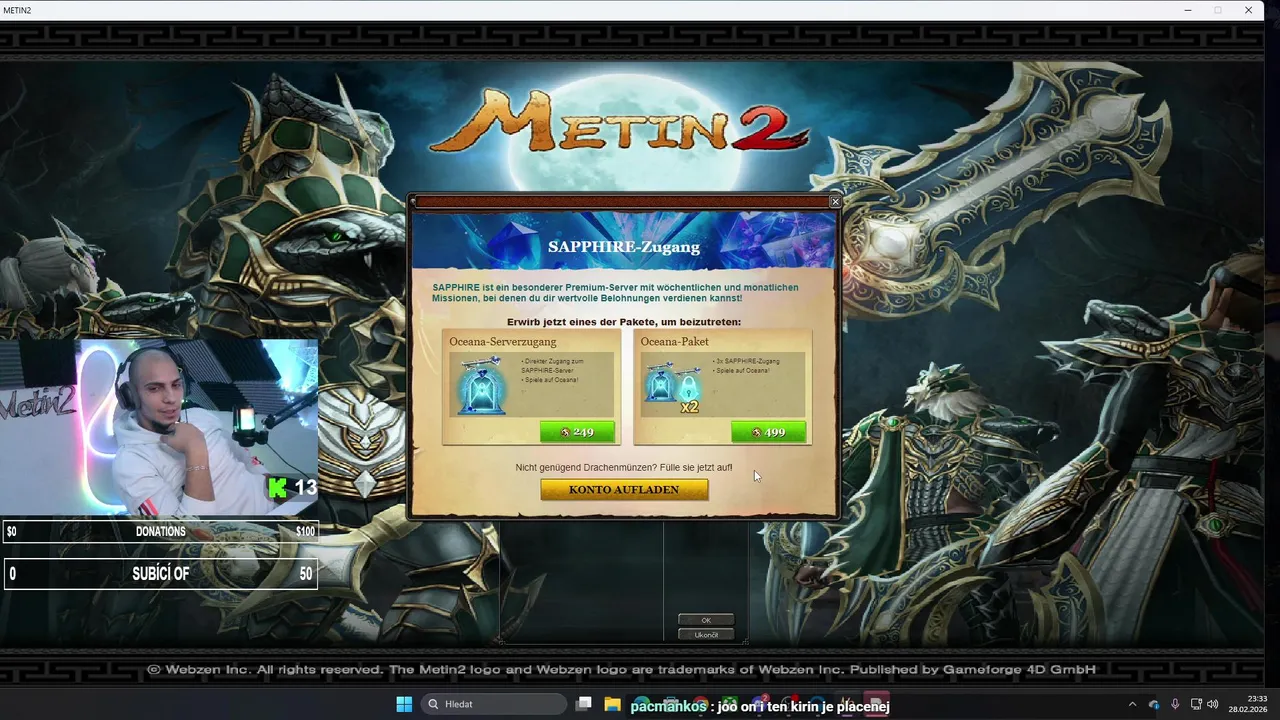1280x720 pixels.
Task: Minimize the METIN2 window
Action: coord(1188,10)
